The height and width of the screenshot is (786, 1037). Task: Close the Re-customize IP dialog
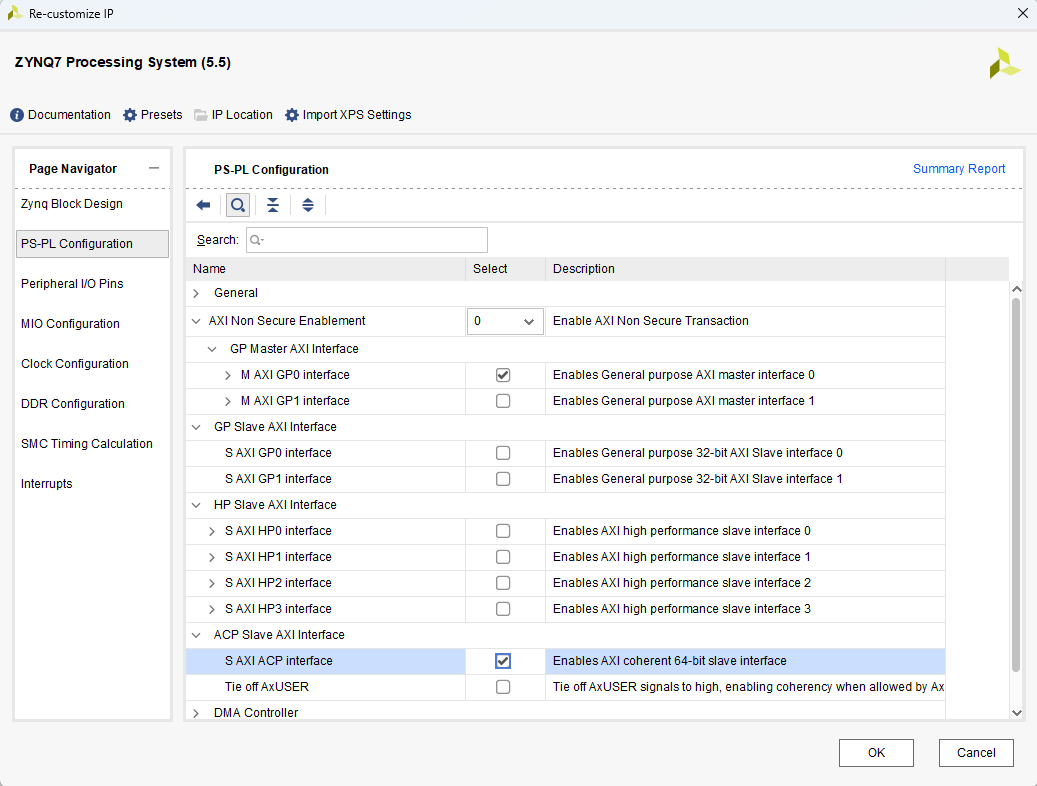click(1022, 13)
